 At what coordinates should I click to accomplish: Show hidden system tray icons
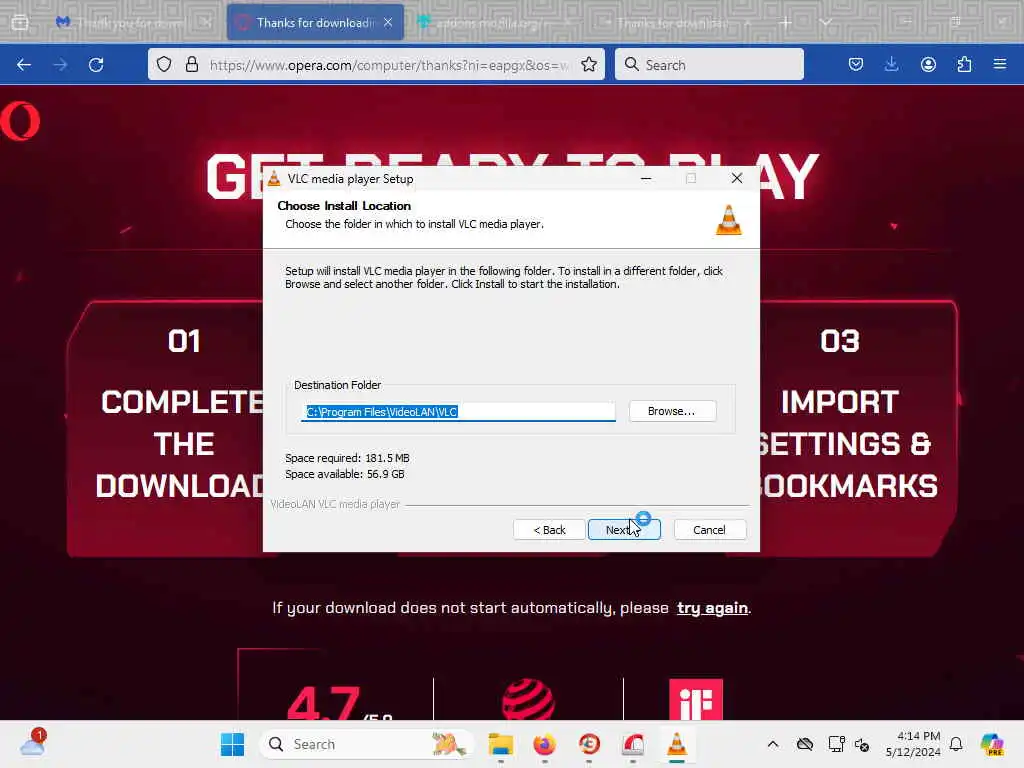coord(773,744)
